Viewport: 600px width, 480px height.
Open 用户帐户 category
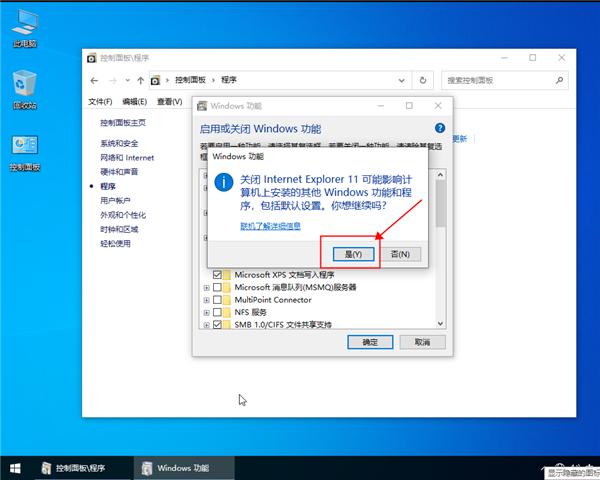(115, 200)
